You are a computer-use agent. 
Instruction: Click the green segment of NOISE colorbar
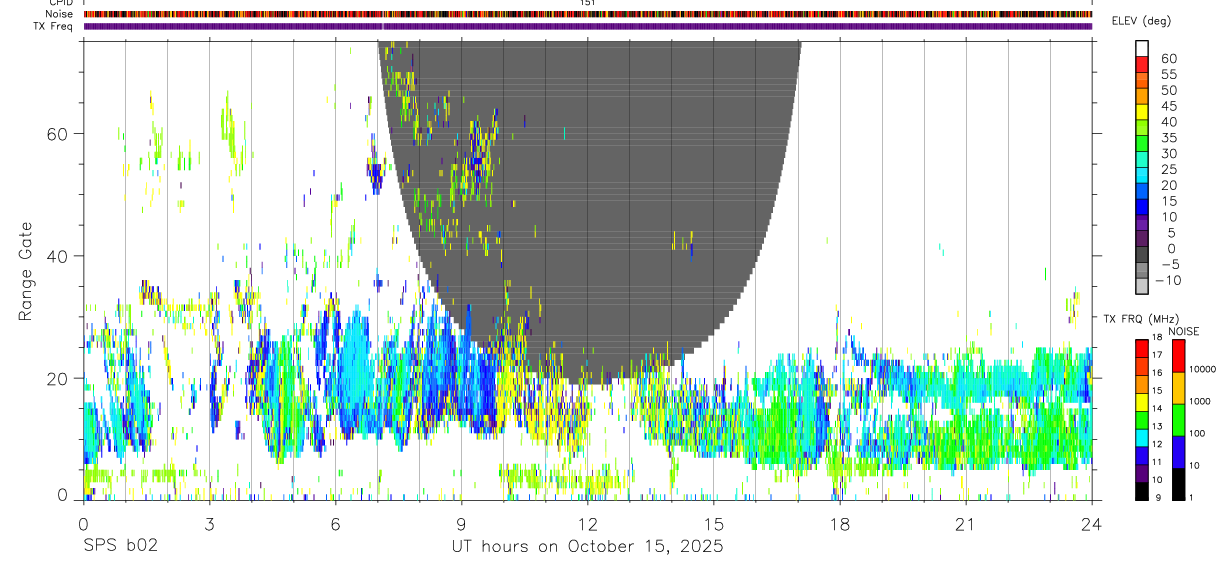1178,419
